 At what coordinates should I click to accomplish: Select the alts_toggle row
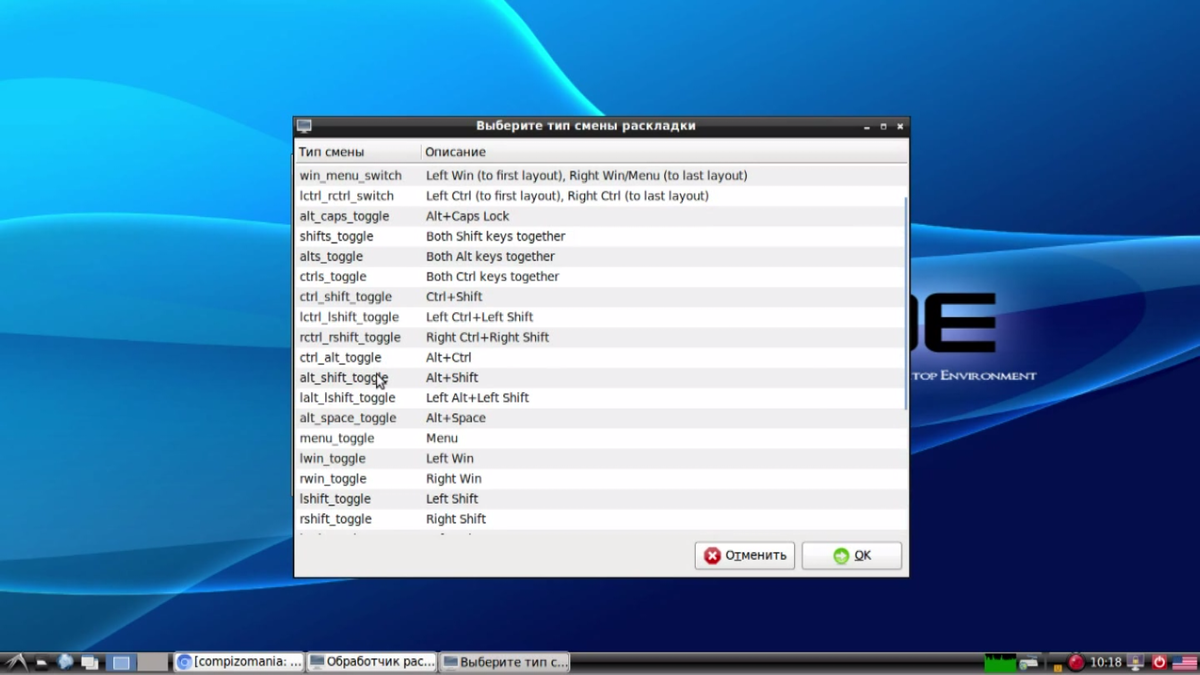600,256
